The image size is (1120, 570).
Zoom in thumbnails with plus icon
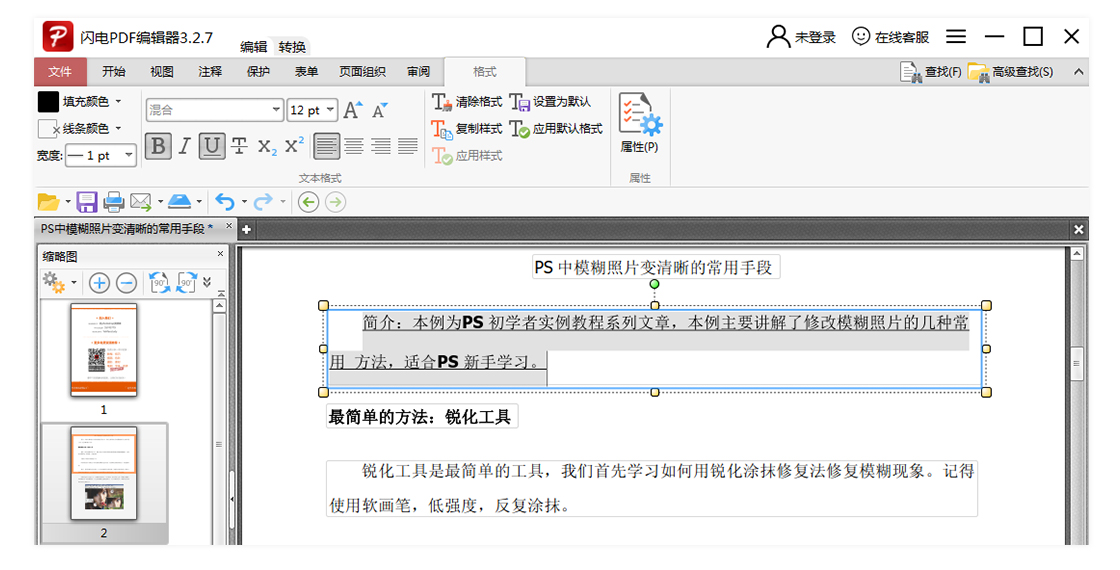pyautogui.click(x=99, y=284)
